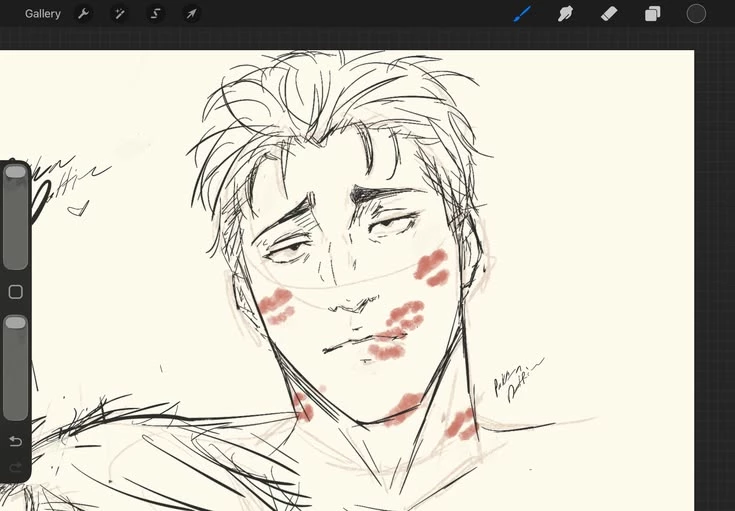Open the active color circle

696,14
